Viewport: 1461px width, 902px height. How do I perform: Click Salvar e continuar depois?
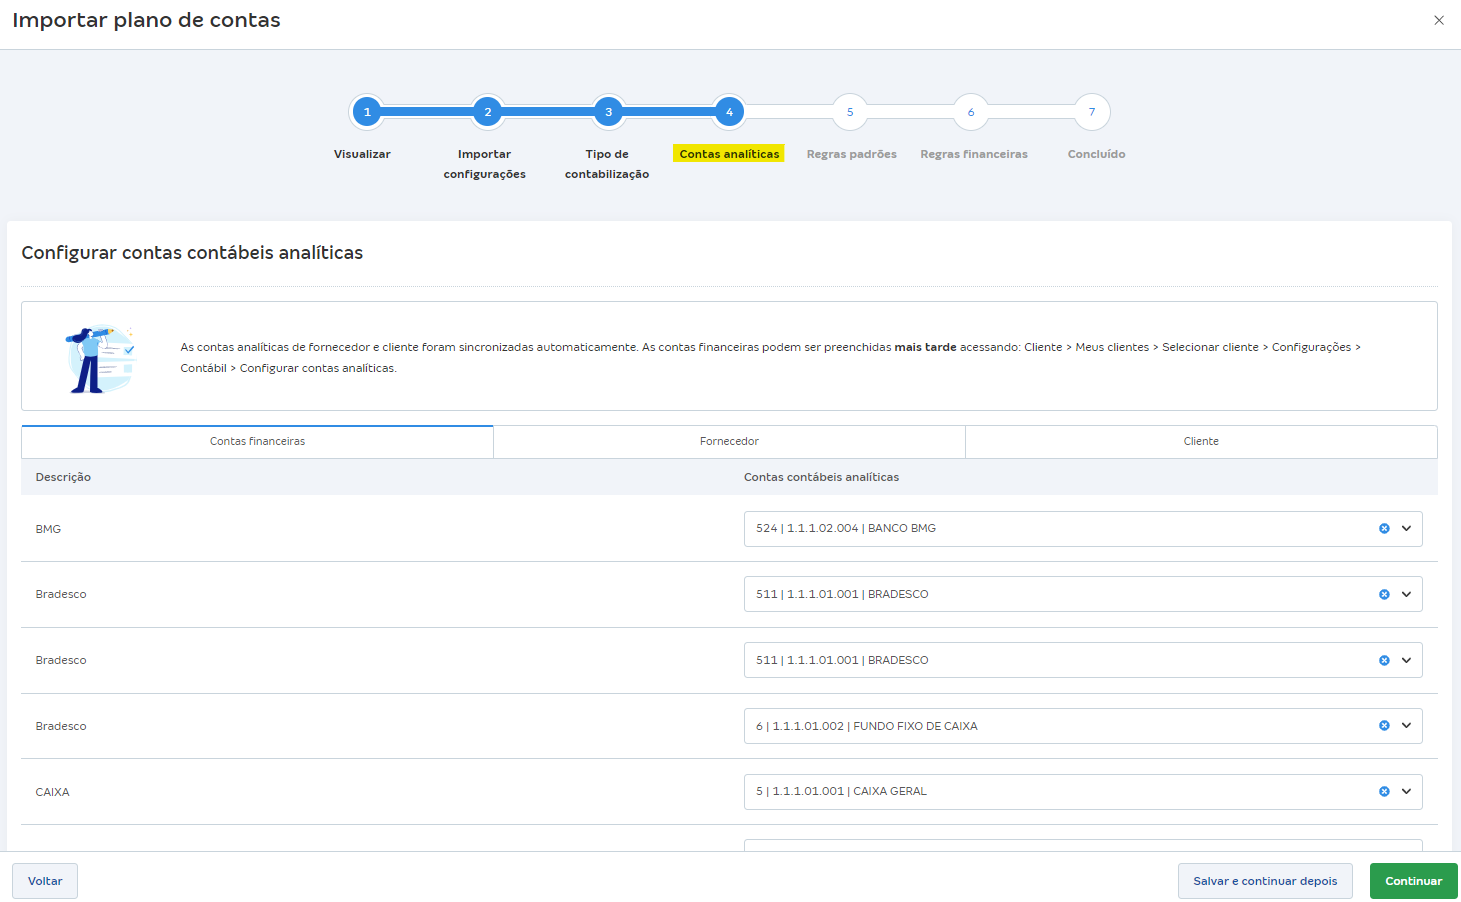[1264, 881]
